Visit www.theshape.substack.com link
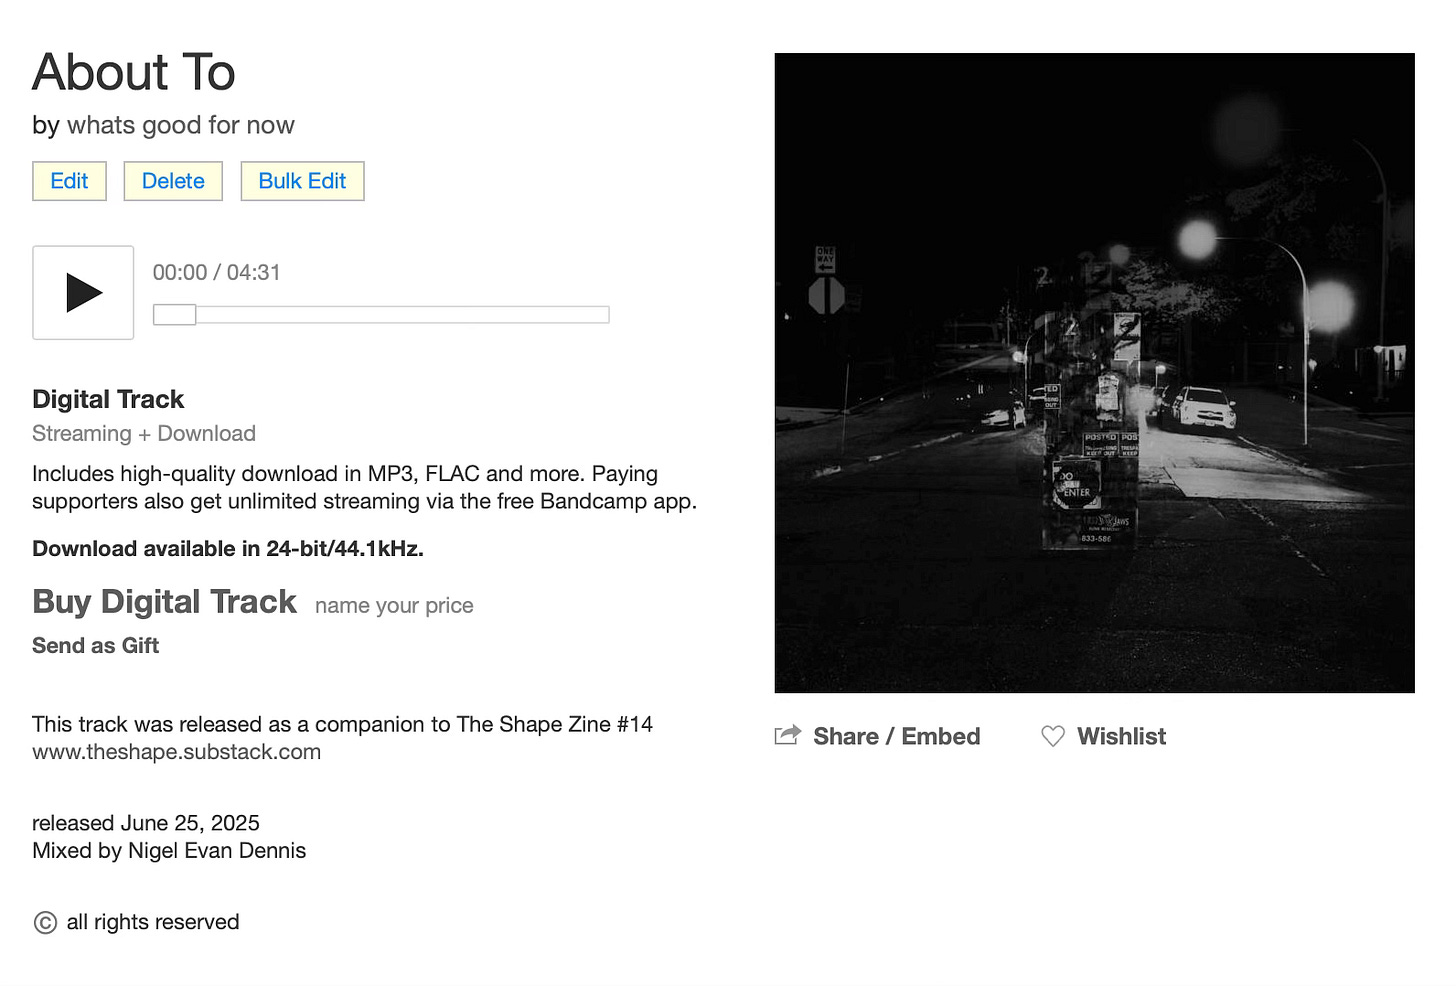 coord(177,752)
